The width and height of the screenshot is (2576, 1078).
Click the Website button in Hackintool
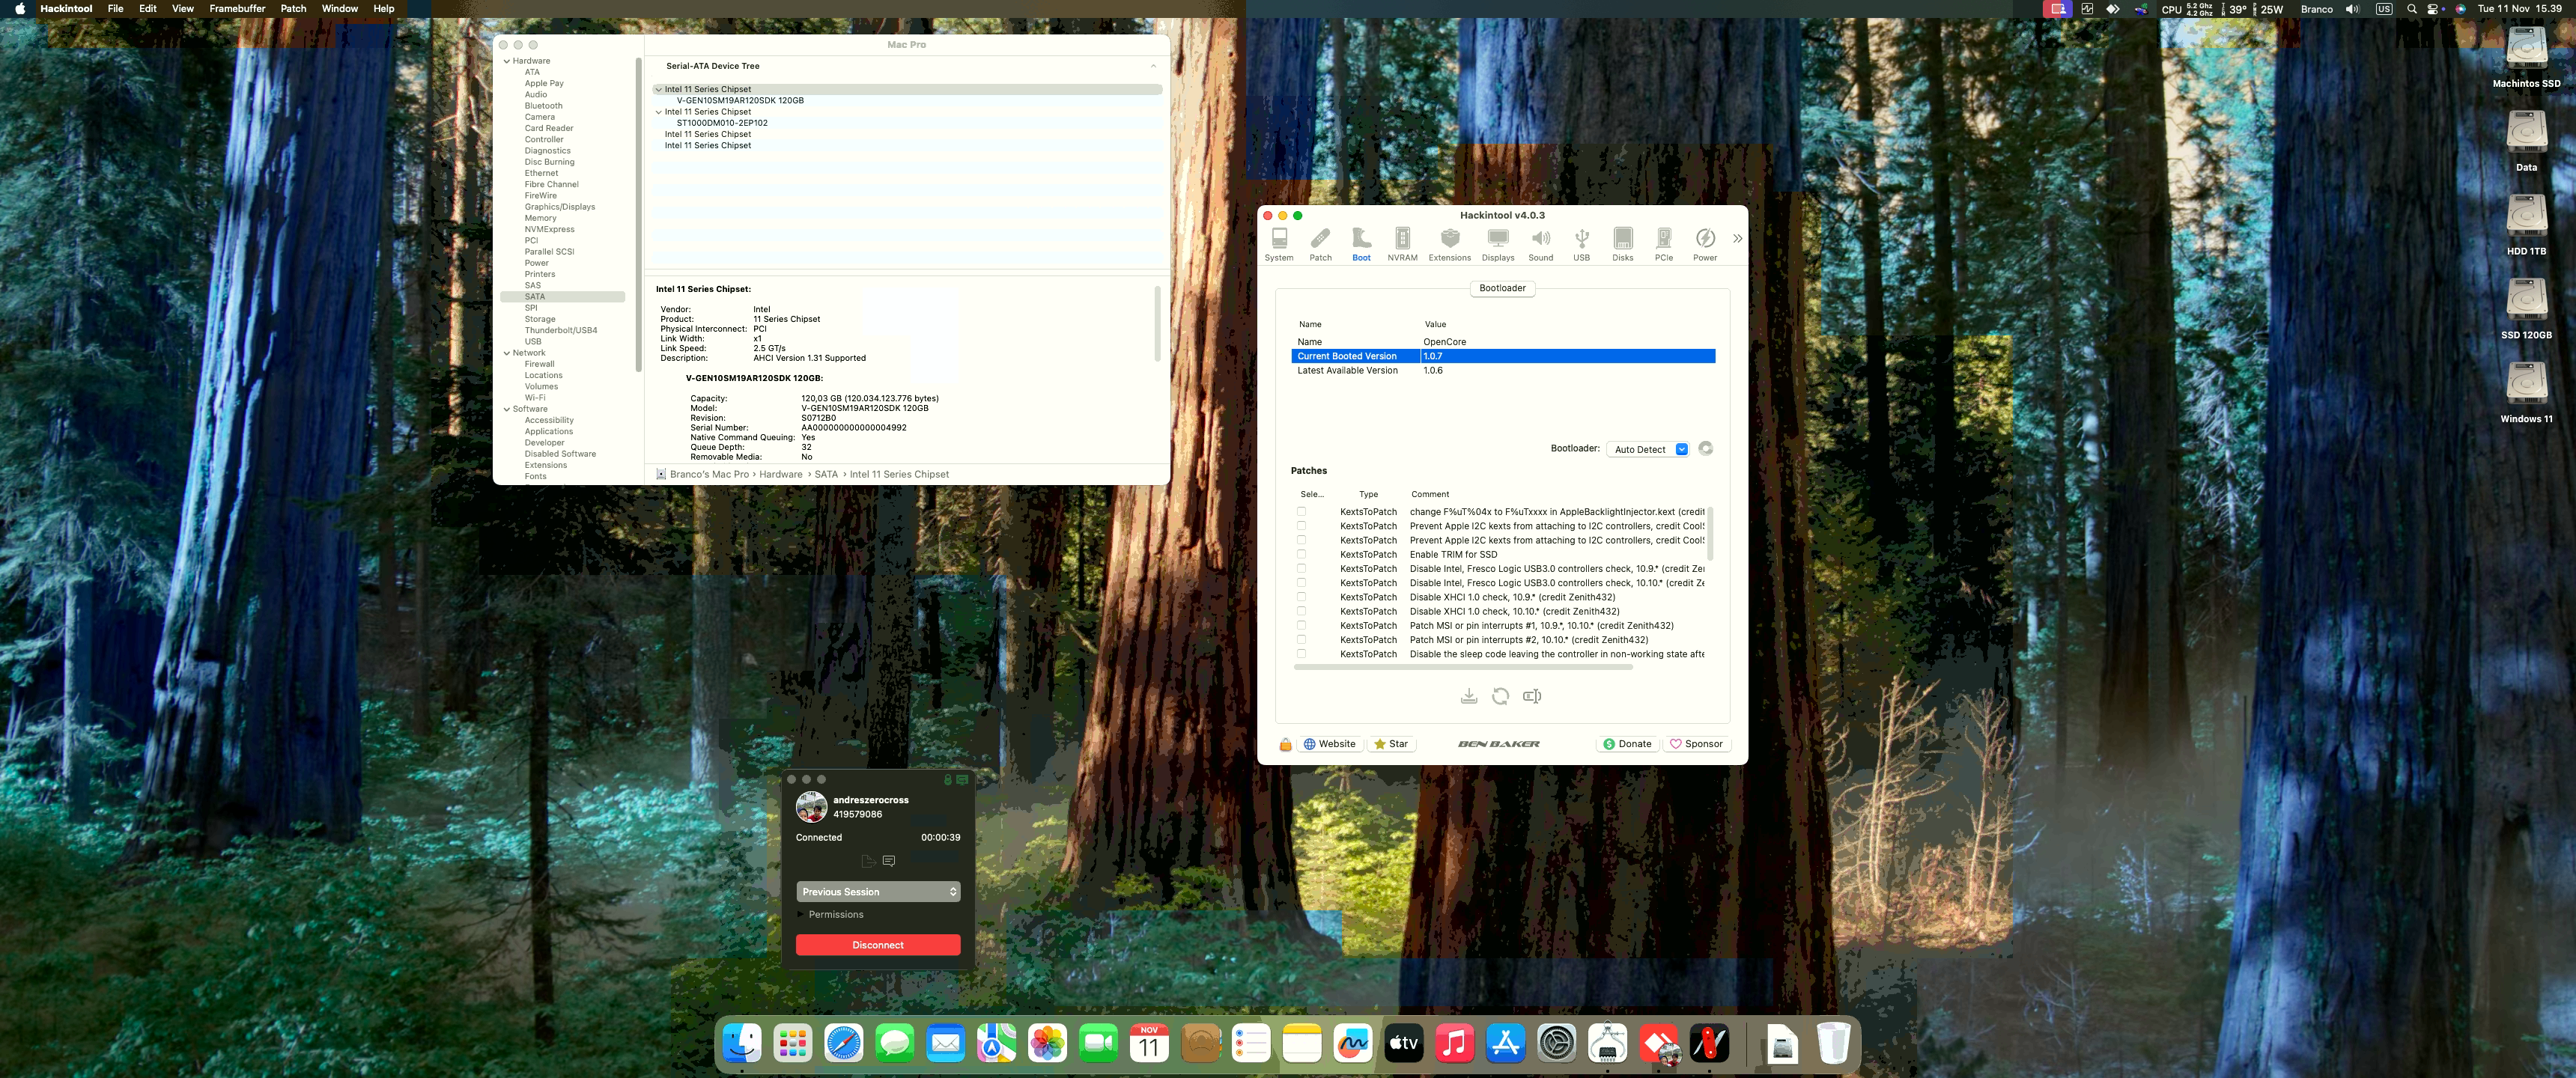coord(1329,744)
